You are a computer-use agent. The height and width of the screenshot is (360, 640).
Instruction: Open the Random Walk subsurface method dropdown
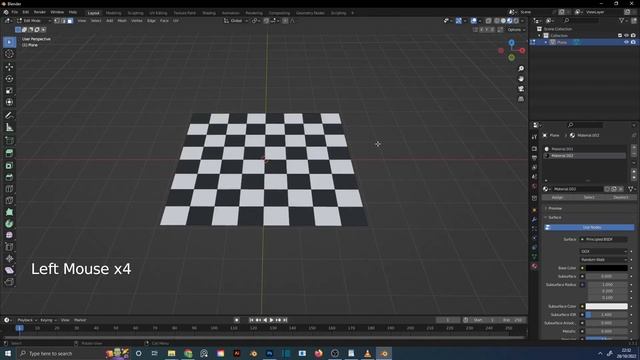[603, 260]
